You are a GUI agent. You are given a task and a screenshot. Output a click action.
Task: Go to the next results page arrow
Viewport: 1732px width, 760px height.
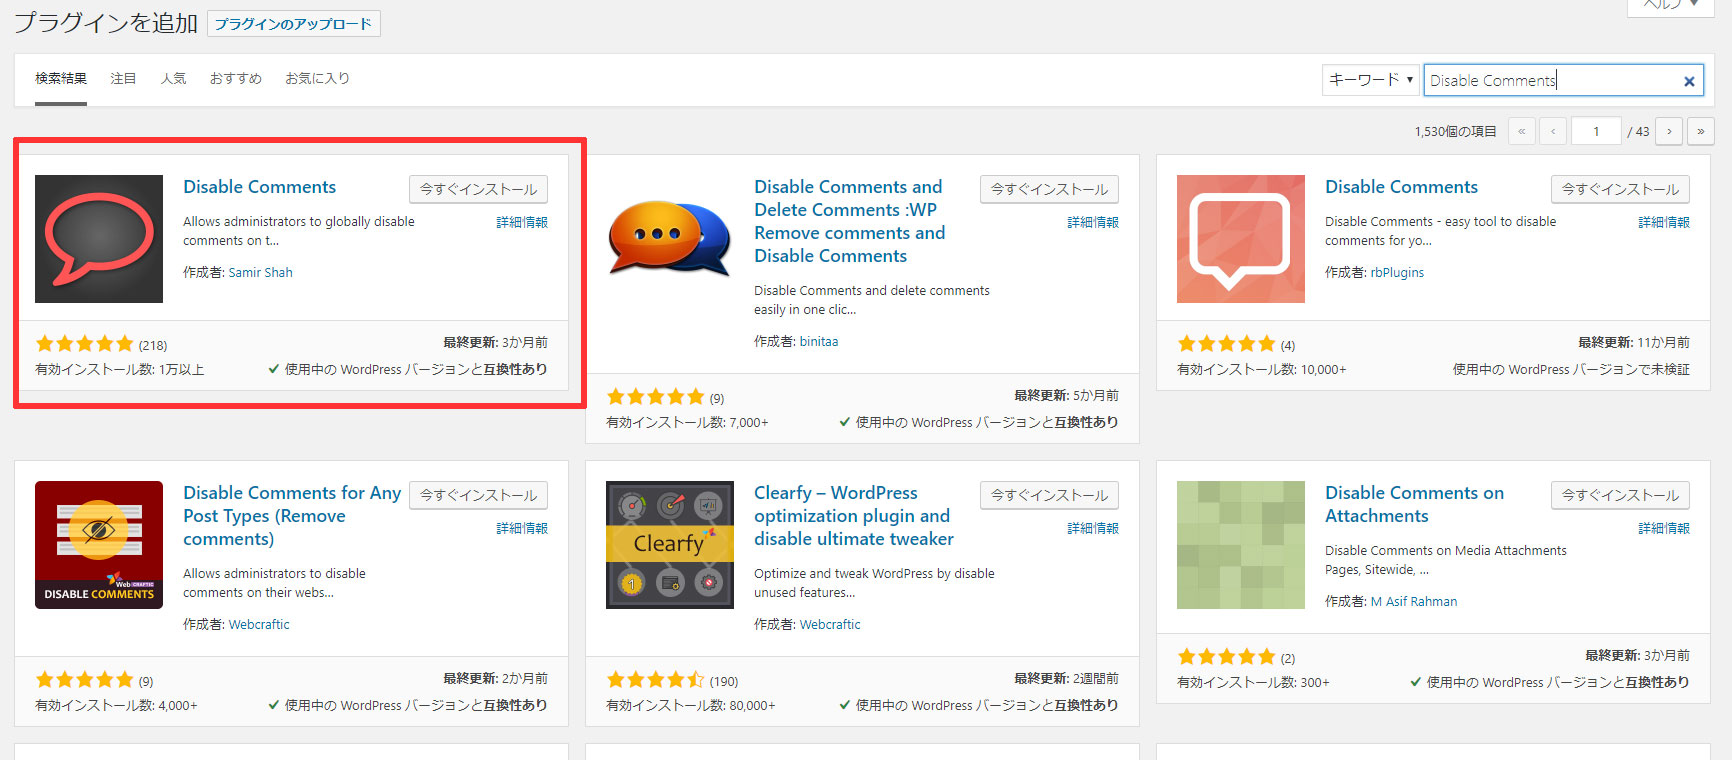coord(1669,131)
